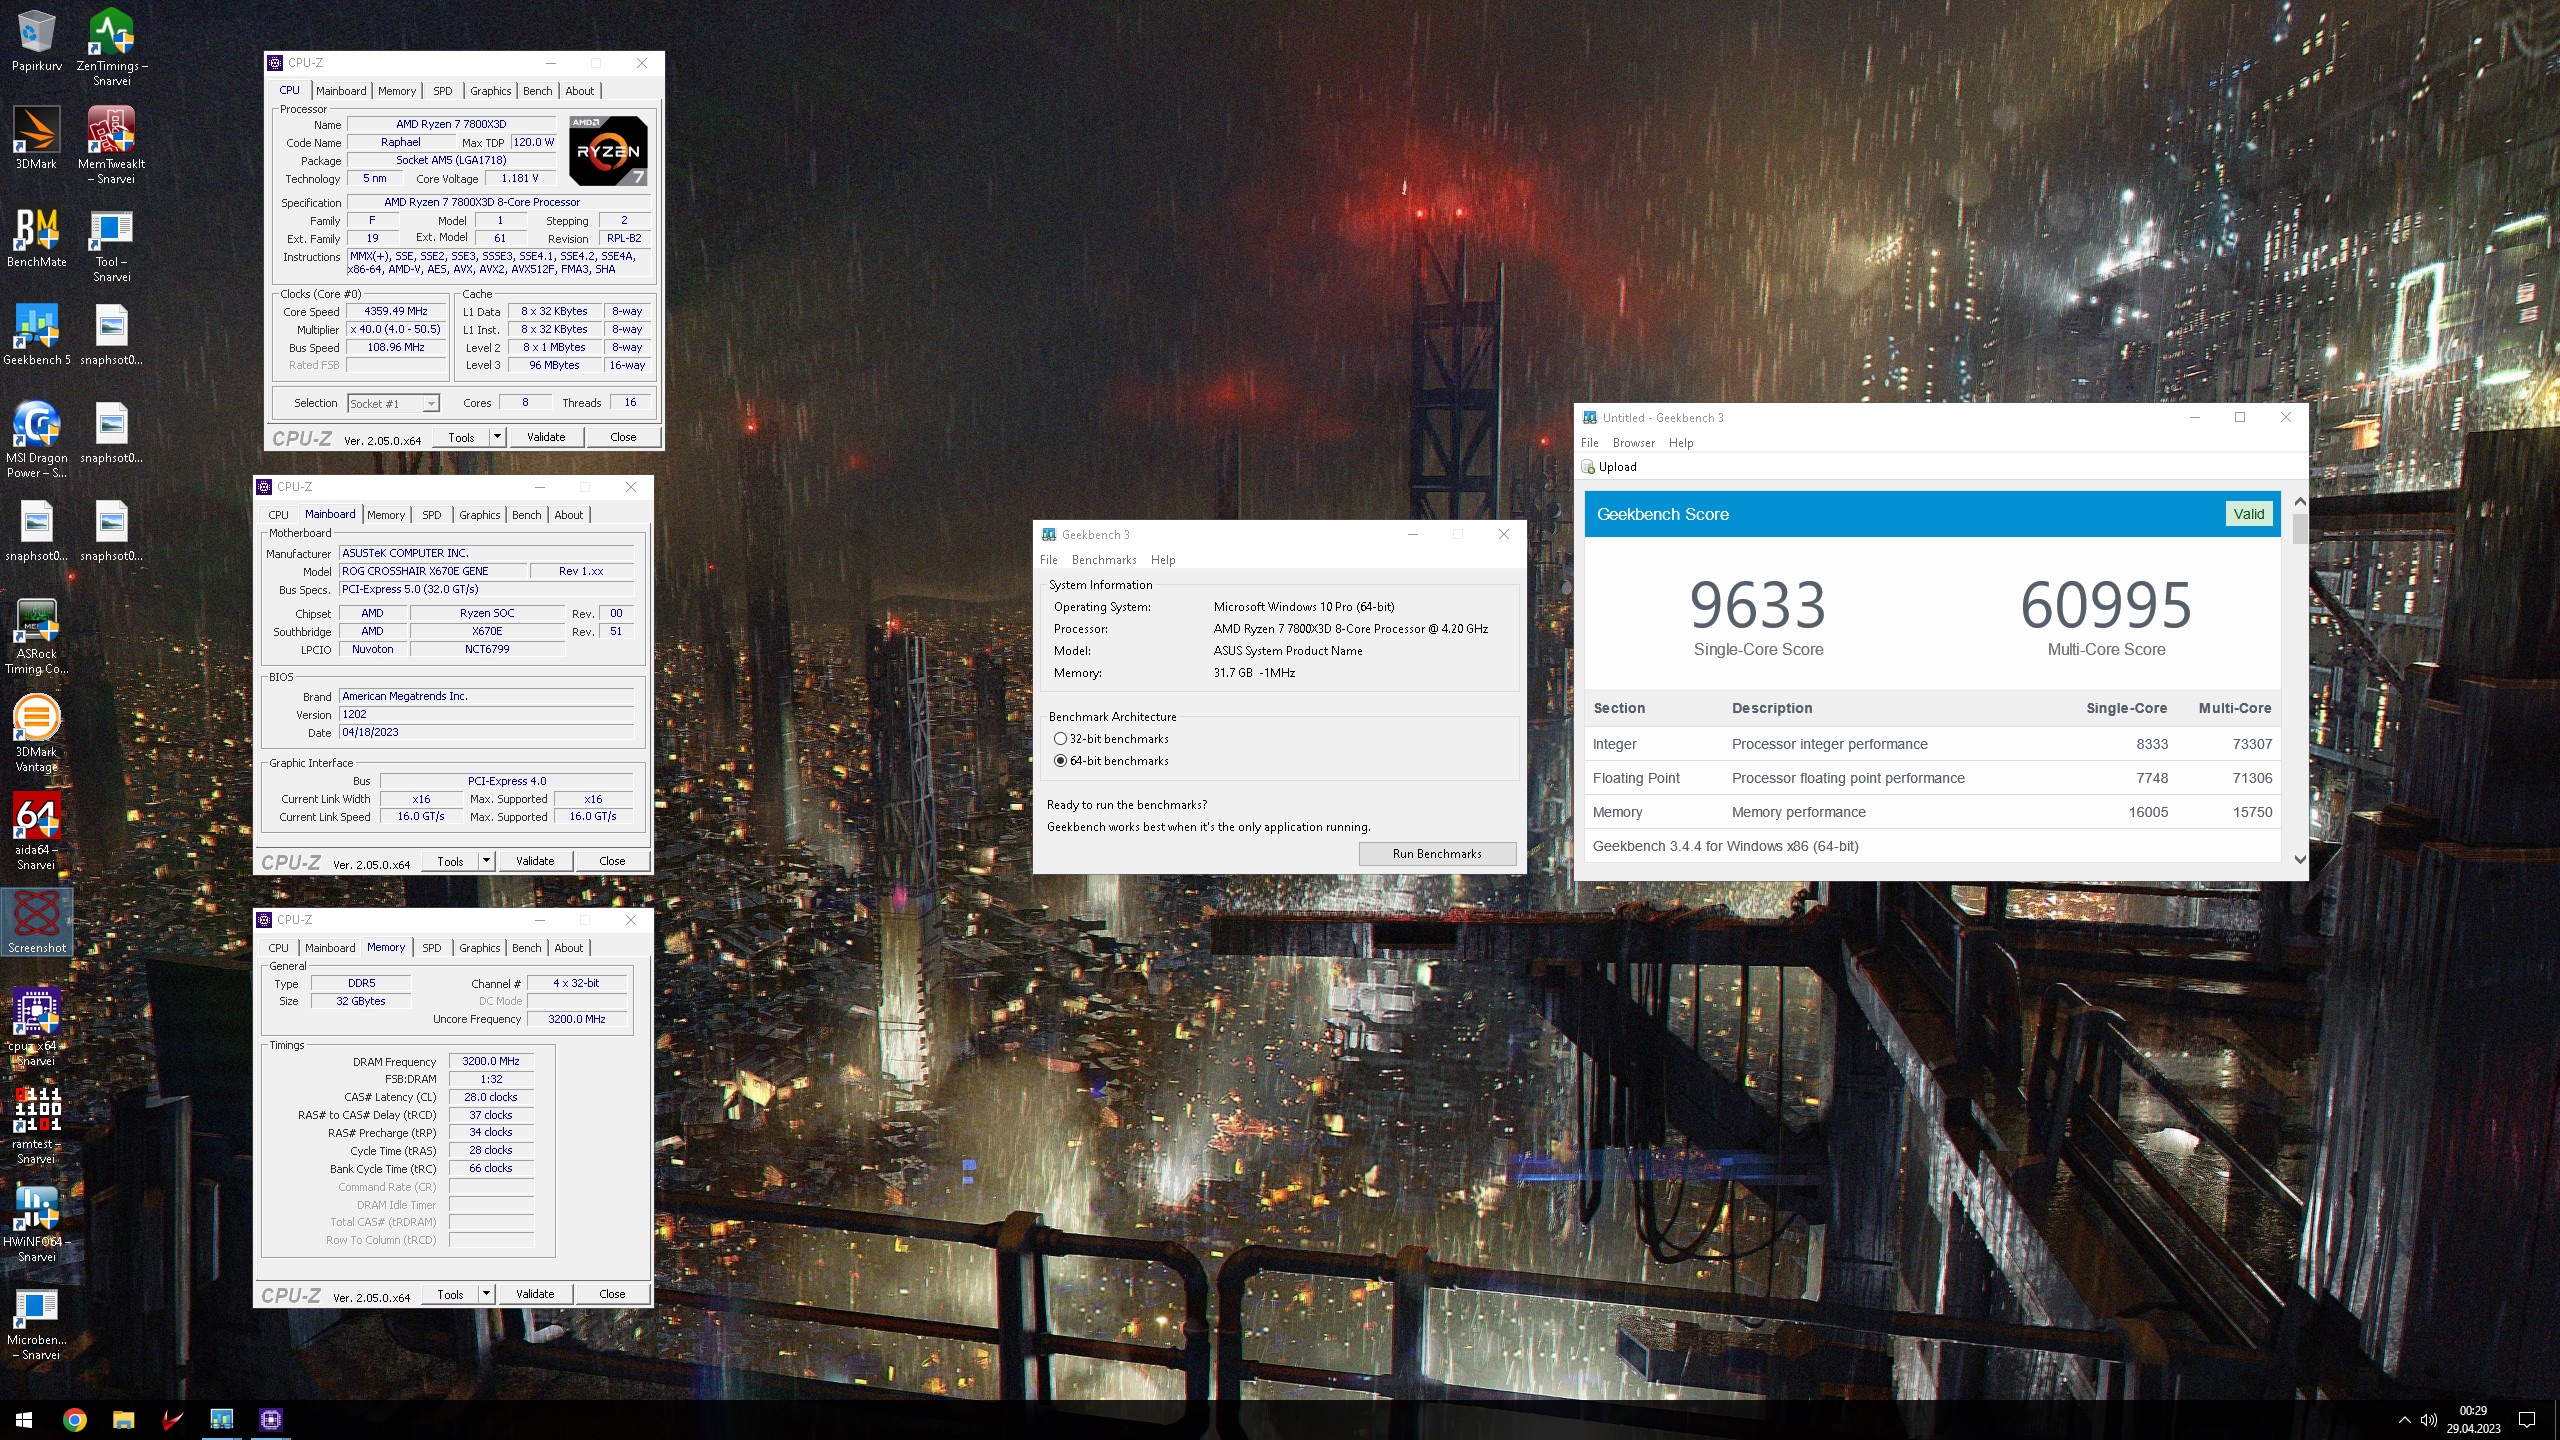Show hidden system tray icons
Image resolution: width=2560 pixels, height=1440 pixels.
coord(2404,1420)
